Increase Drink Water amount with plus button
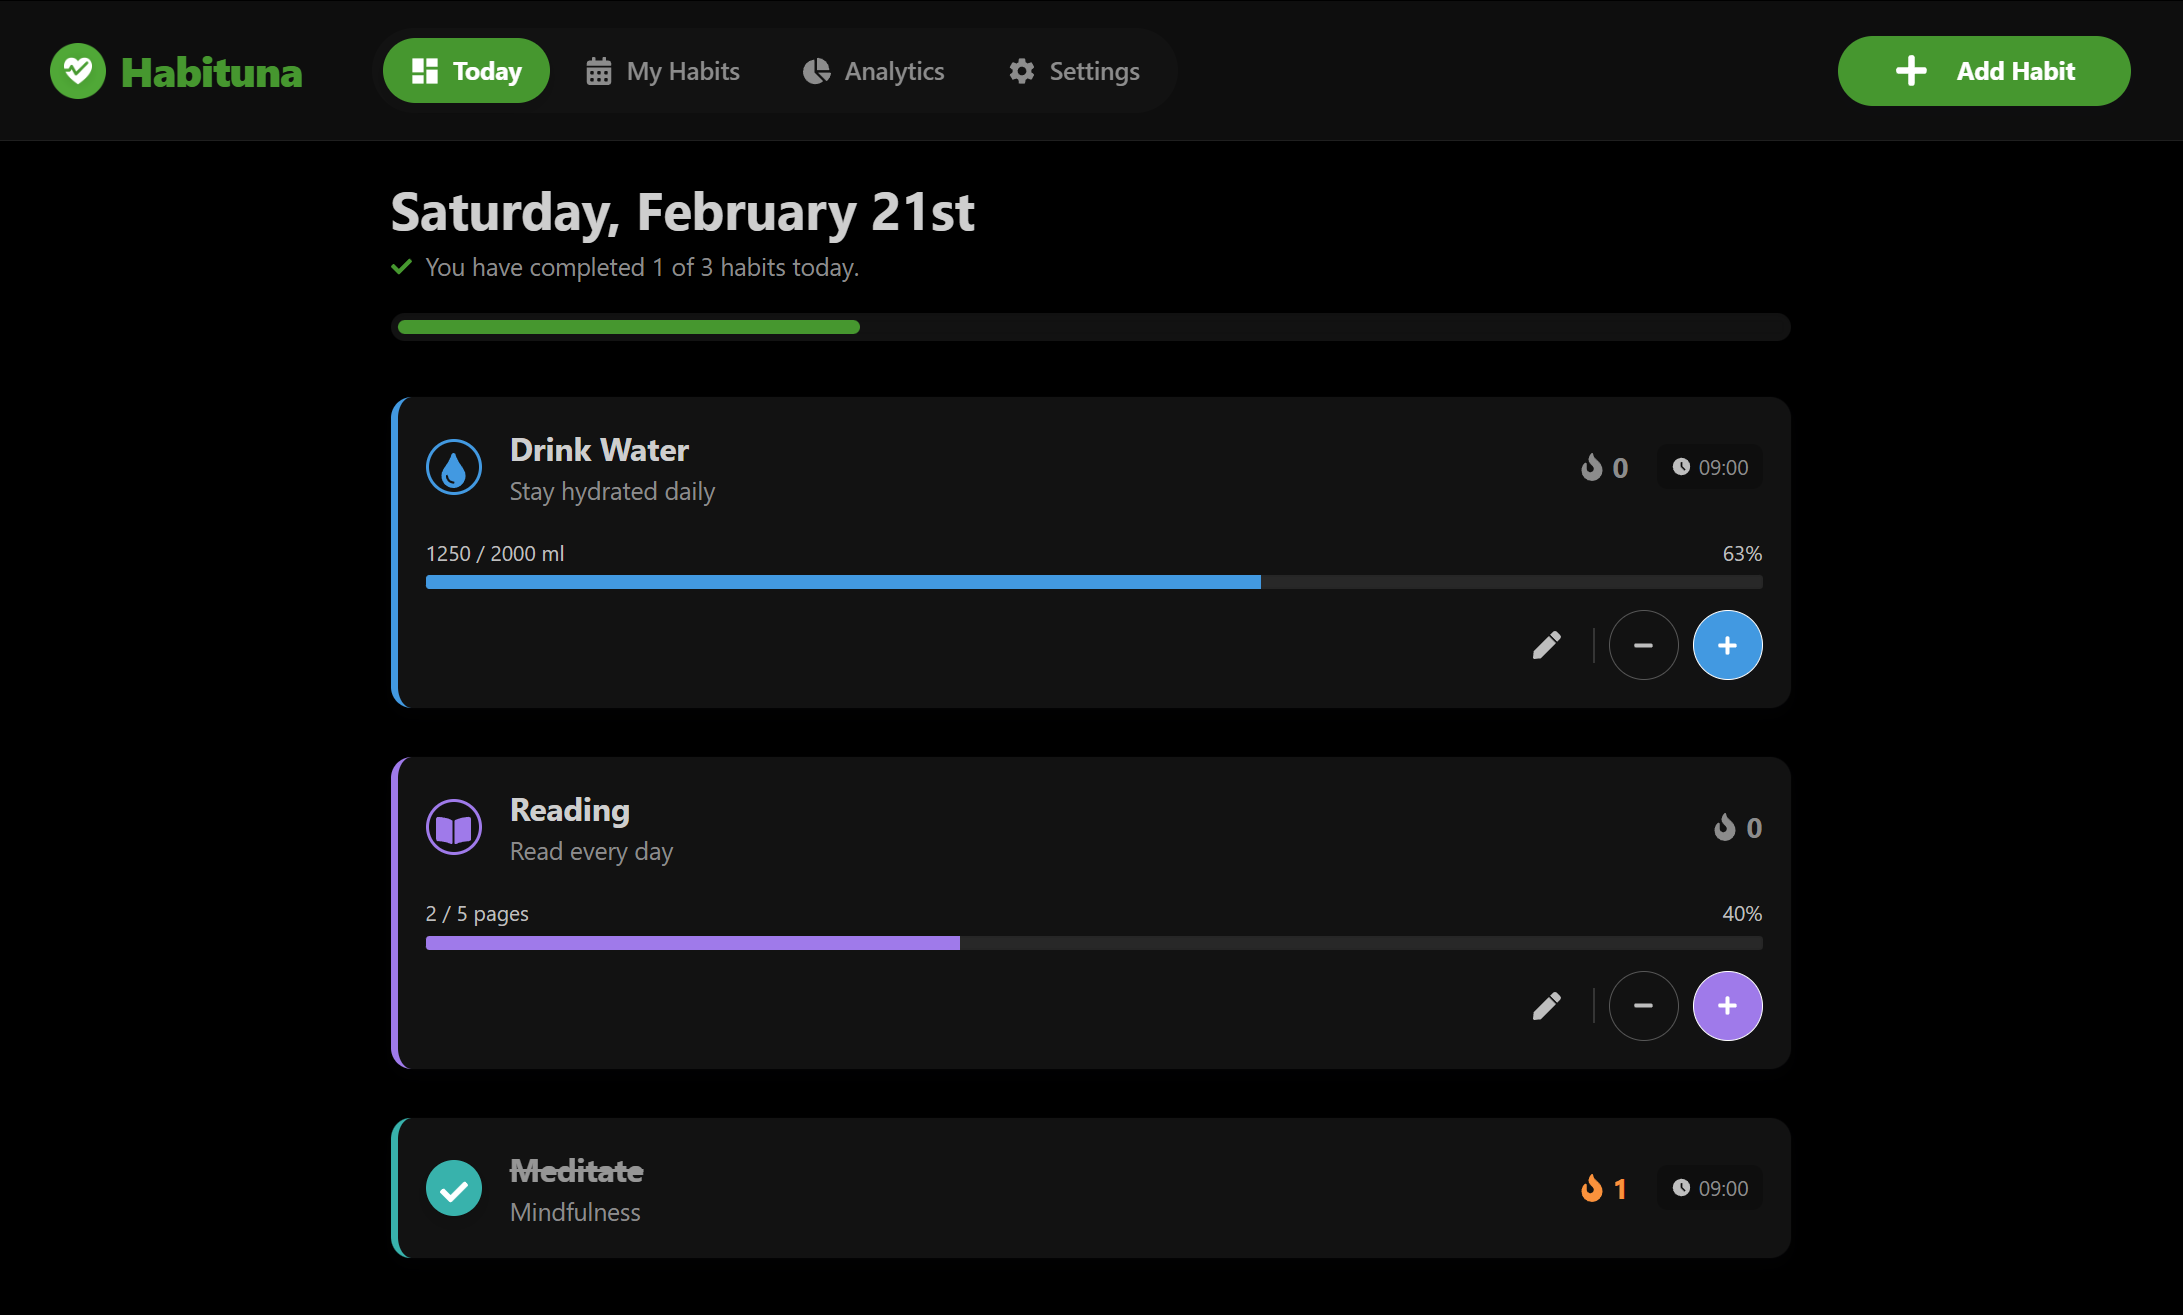The image size is (2183, 1315). [x=1727, y=645]
